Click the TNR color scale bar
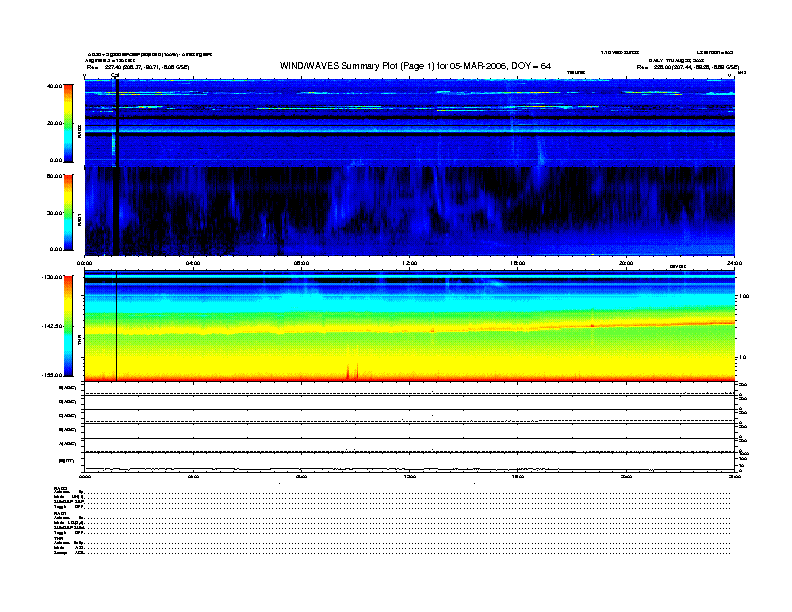The height and width of the screenshot is (612, 792). 69,326
